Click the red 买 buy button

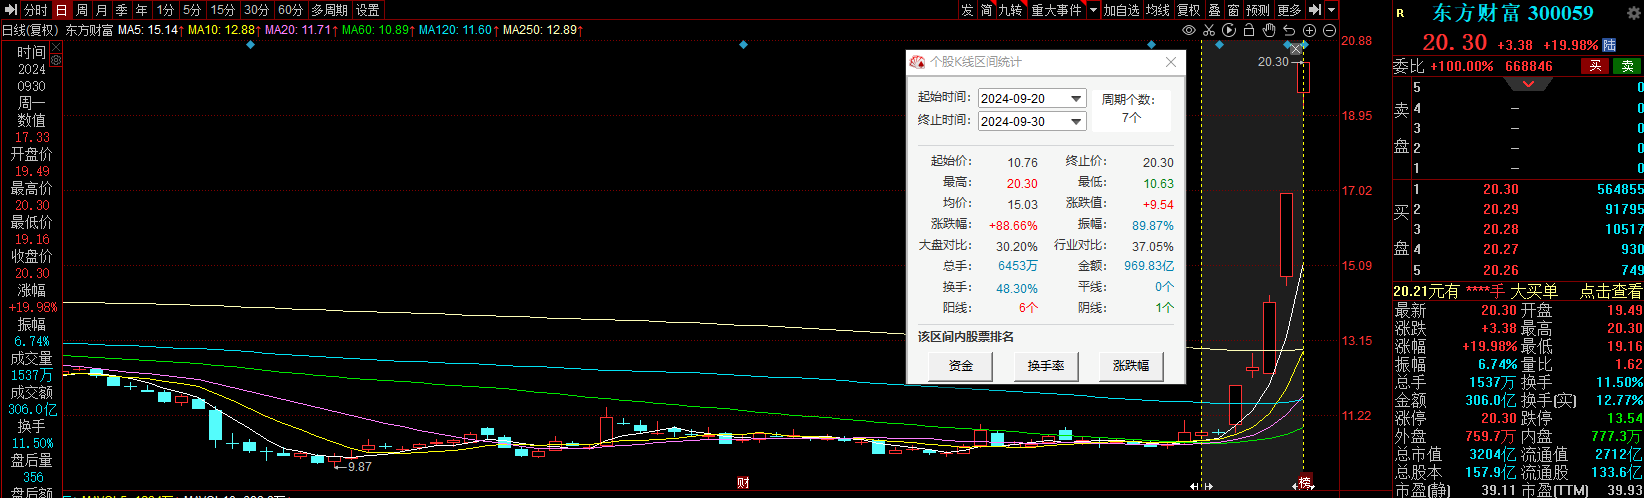click(1595, 66)
